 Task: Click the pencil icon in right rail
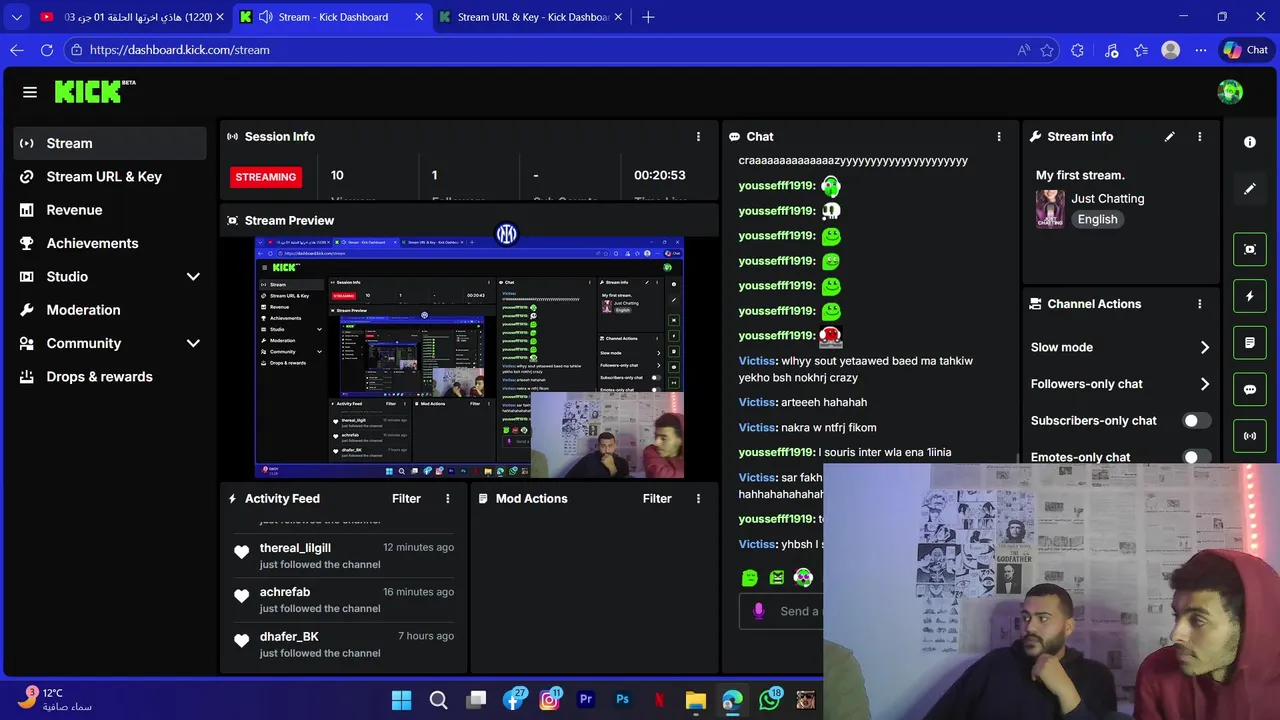(1250, 189)
